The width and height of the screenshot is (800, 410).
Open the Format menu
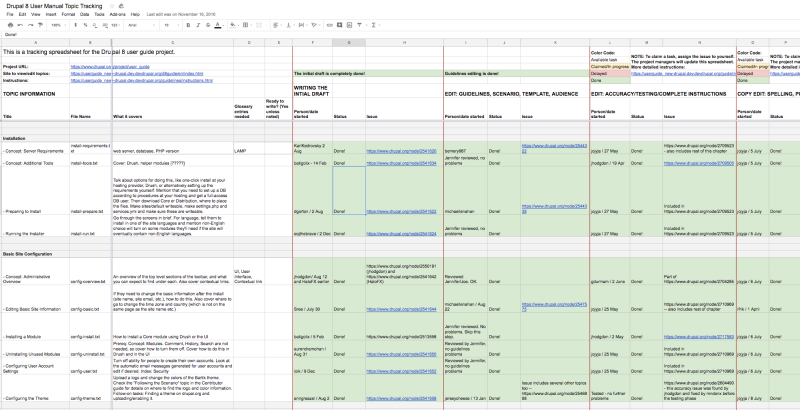click(68, 14)
